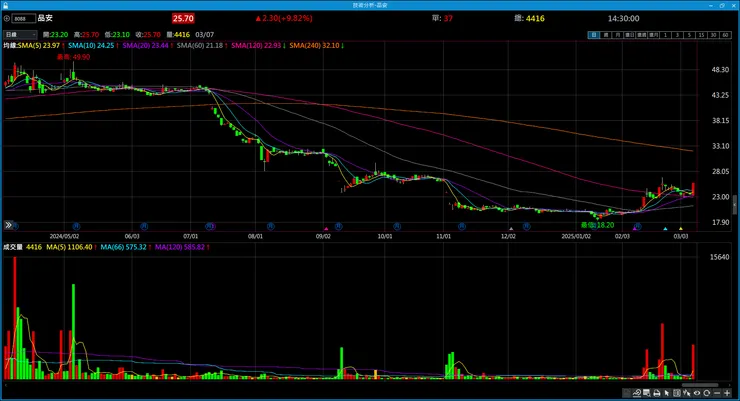
Task: Click the highest price label 49.90
Action: click(74, 57)
